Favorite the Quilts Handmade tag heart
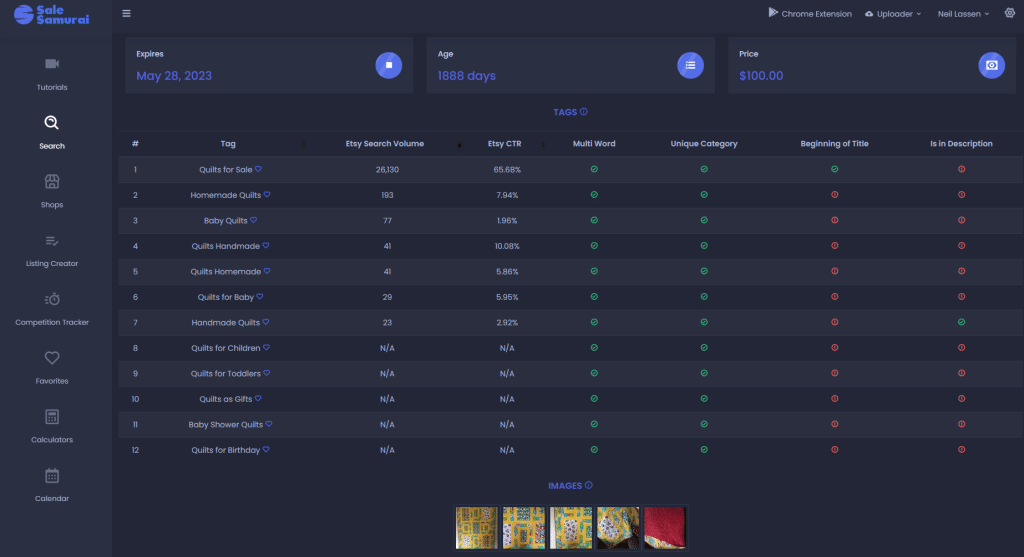Image resolution: width=1024 pixels, height=557 pixels. [x=266, y=246]
